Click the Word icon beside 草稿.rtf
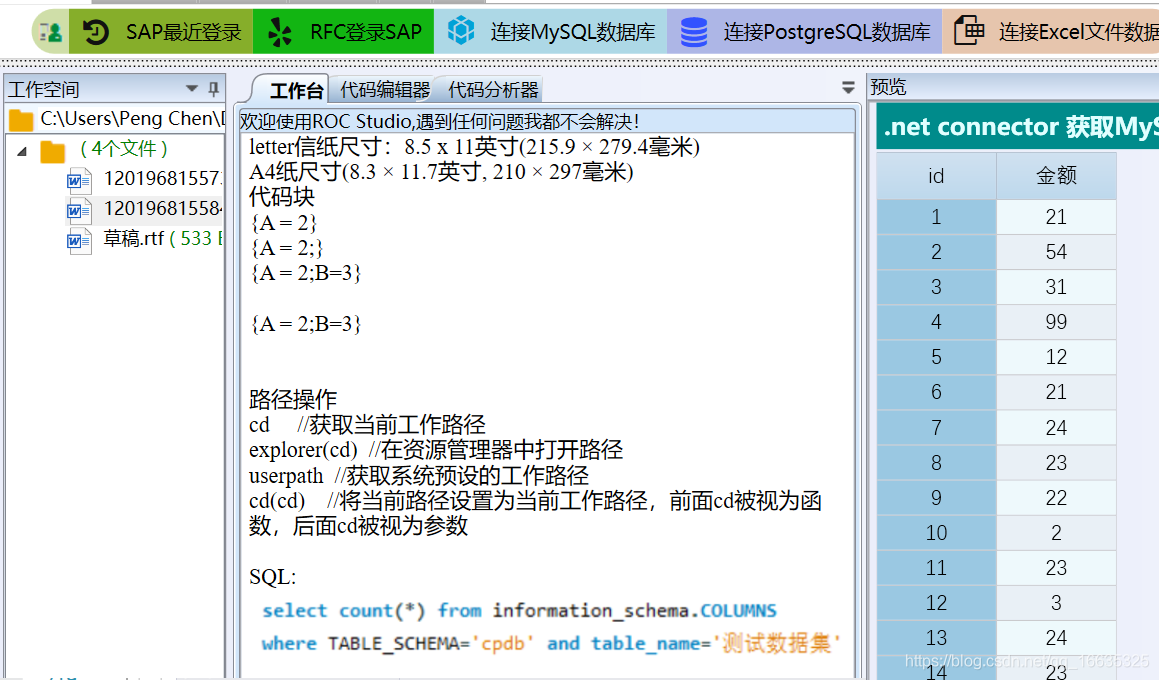The width and height of the screenshot is (1159, 680). click(x=79, y=240)
